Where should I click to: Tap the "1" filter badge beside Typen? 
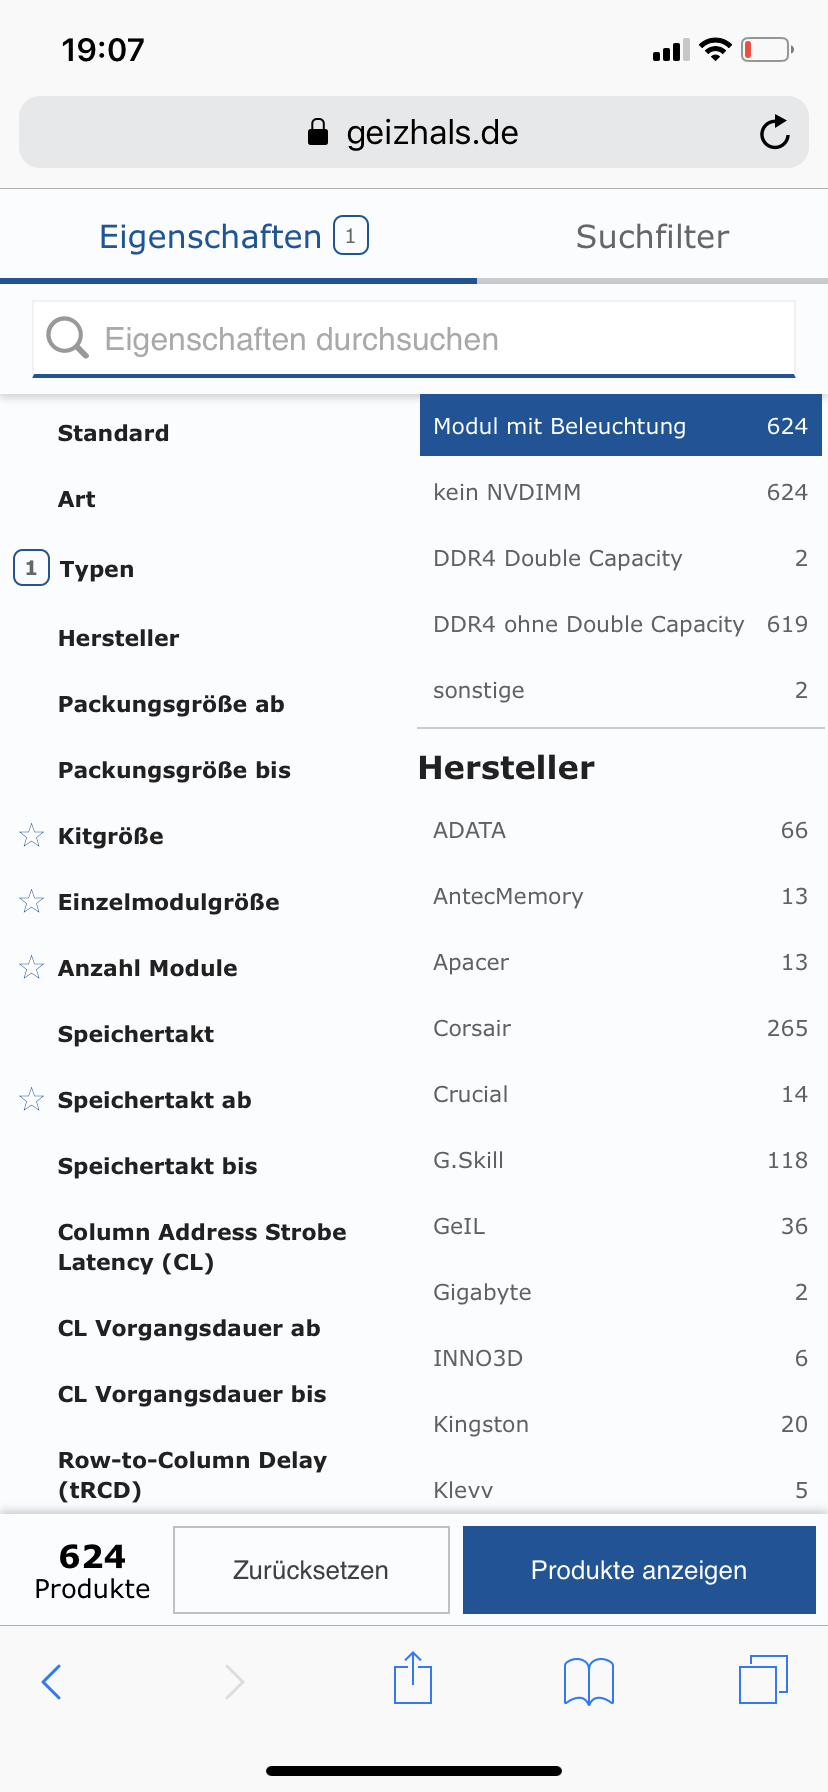point(31,567)
